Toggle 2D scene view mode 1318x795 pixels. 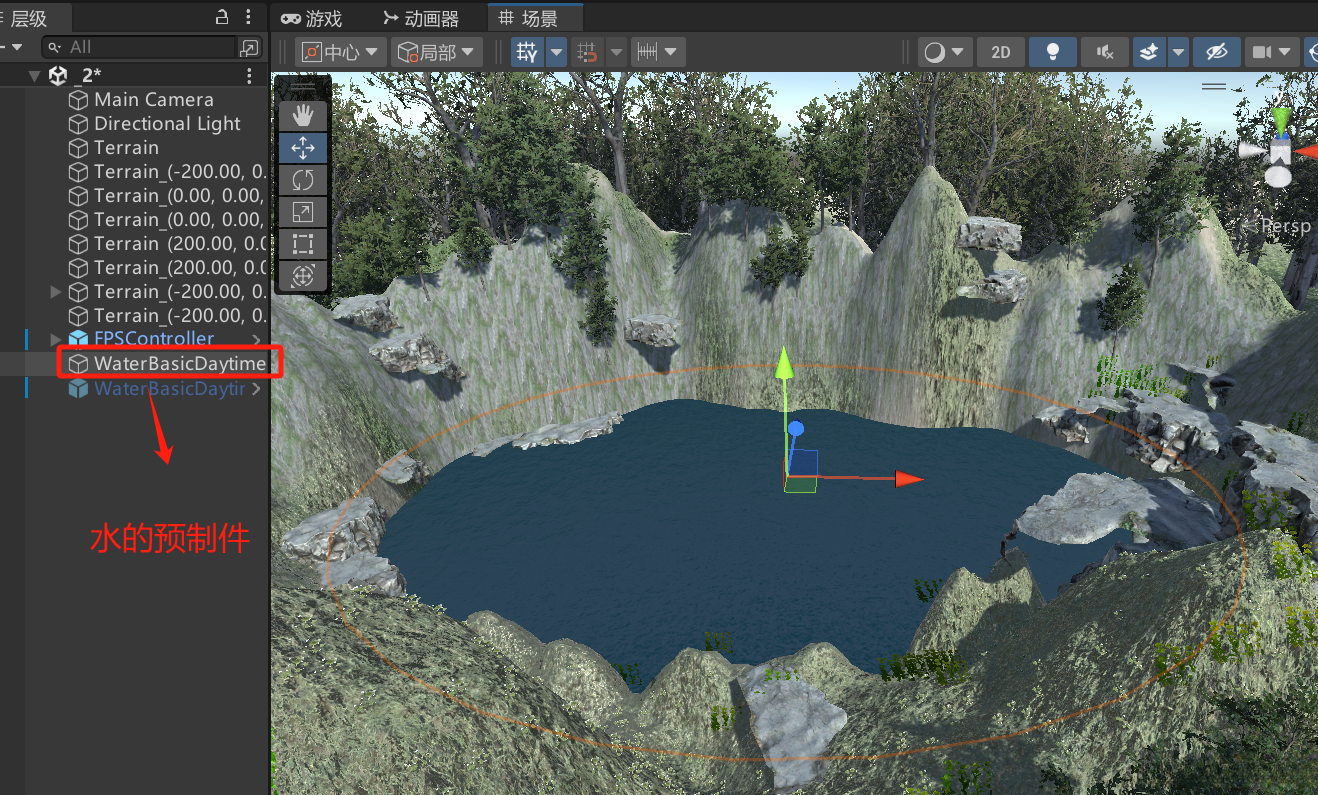1000,52
